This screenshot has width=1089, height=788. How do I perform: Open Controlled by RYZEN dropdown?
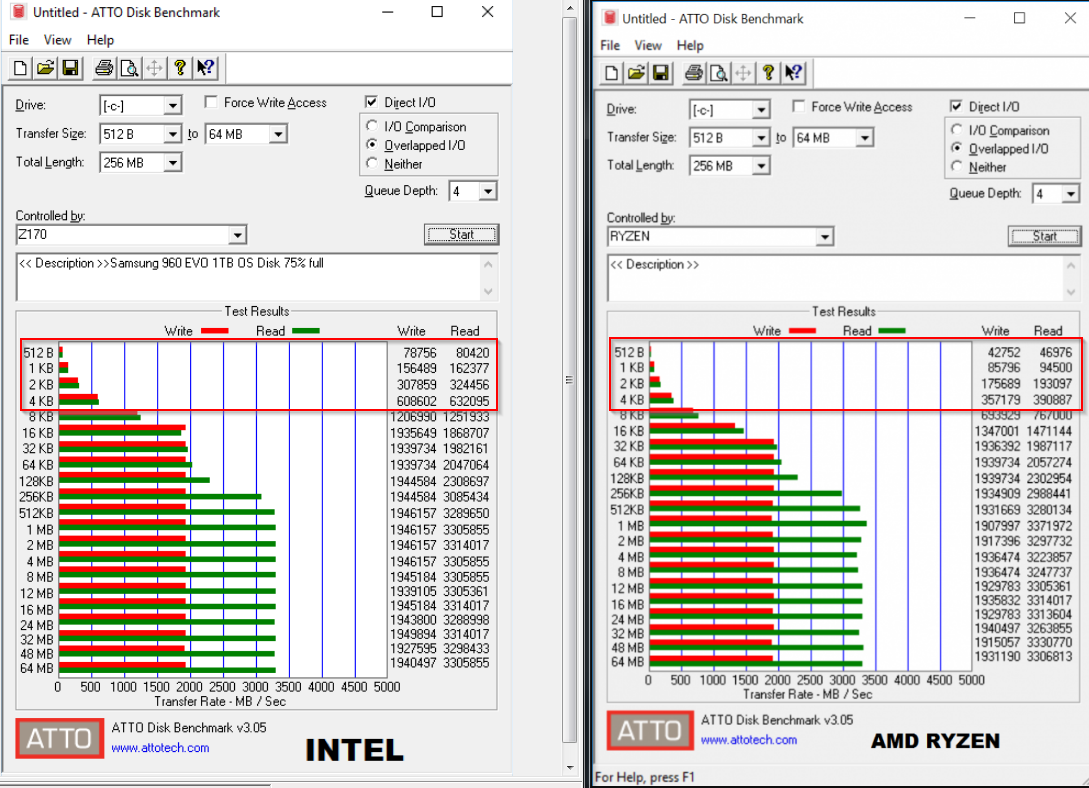(x=824, y=237)
